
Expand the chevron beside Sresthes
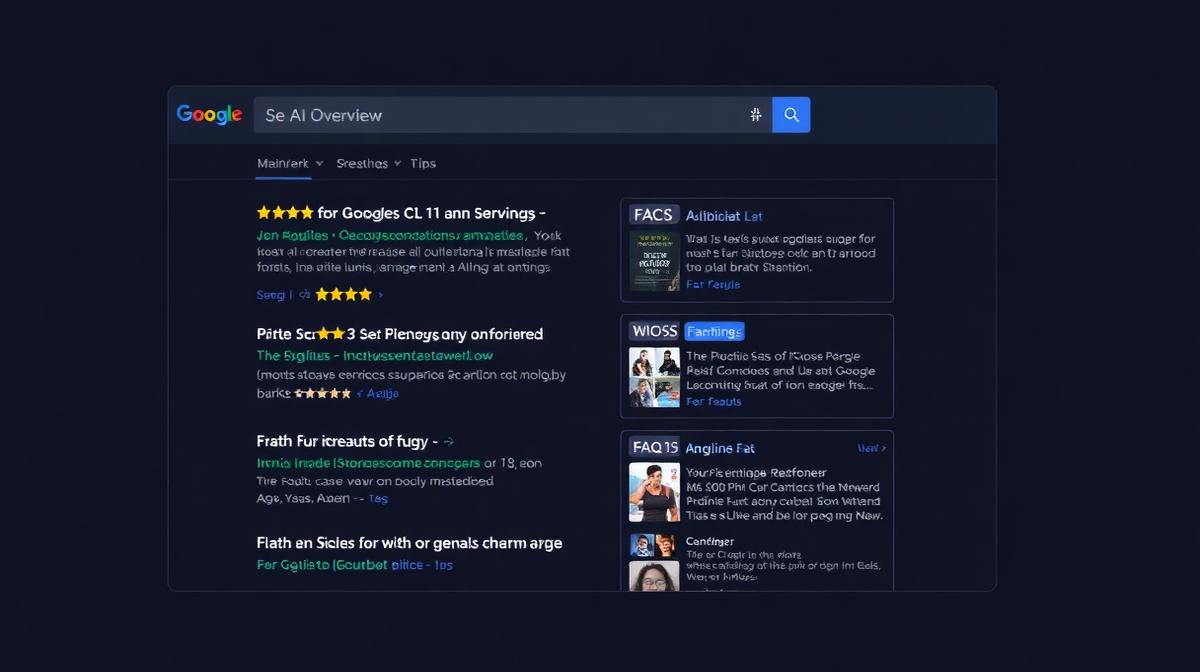pos(397,163)
